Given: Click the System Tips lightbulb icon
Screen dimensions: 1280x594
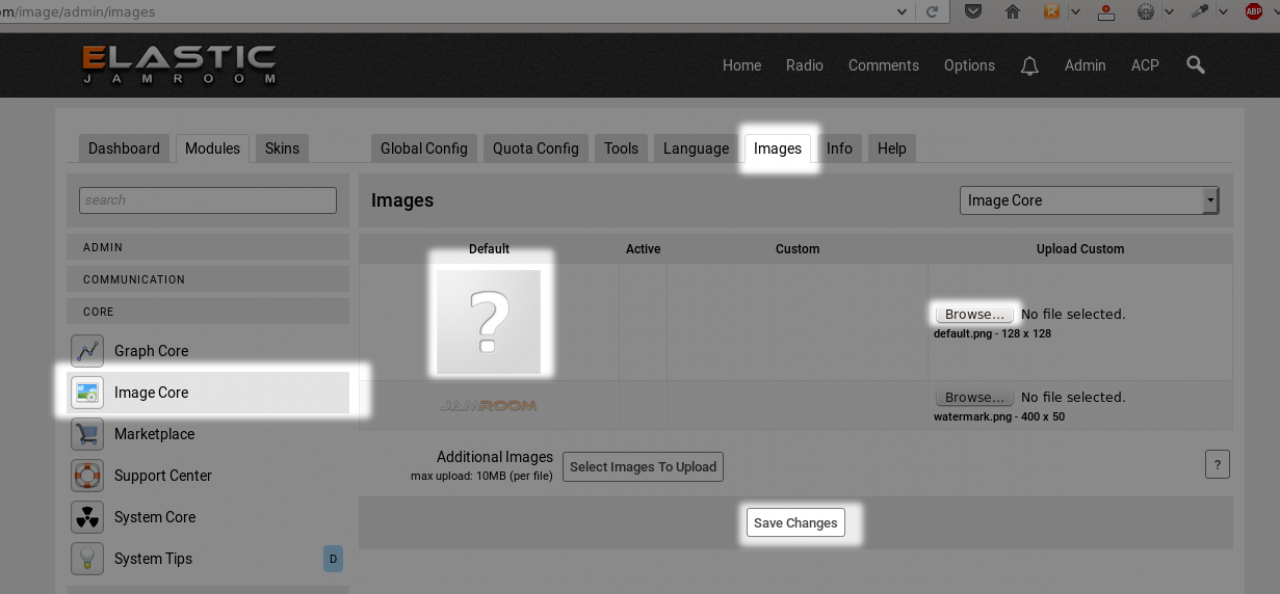Looking at the screenshot, I should [x=87, y=559].
